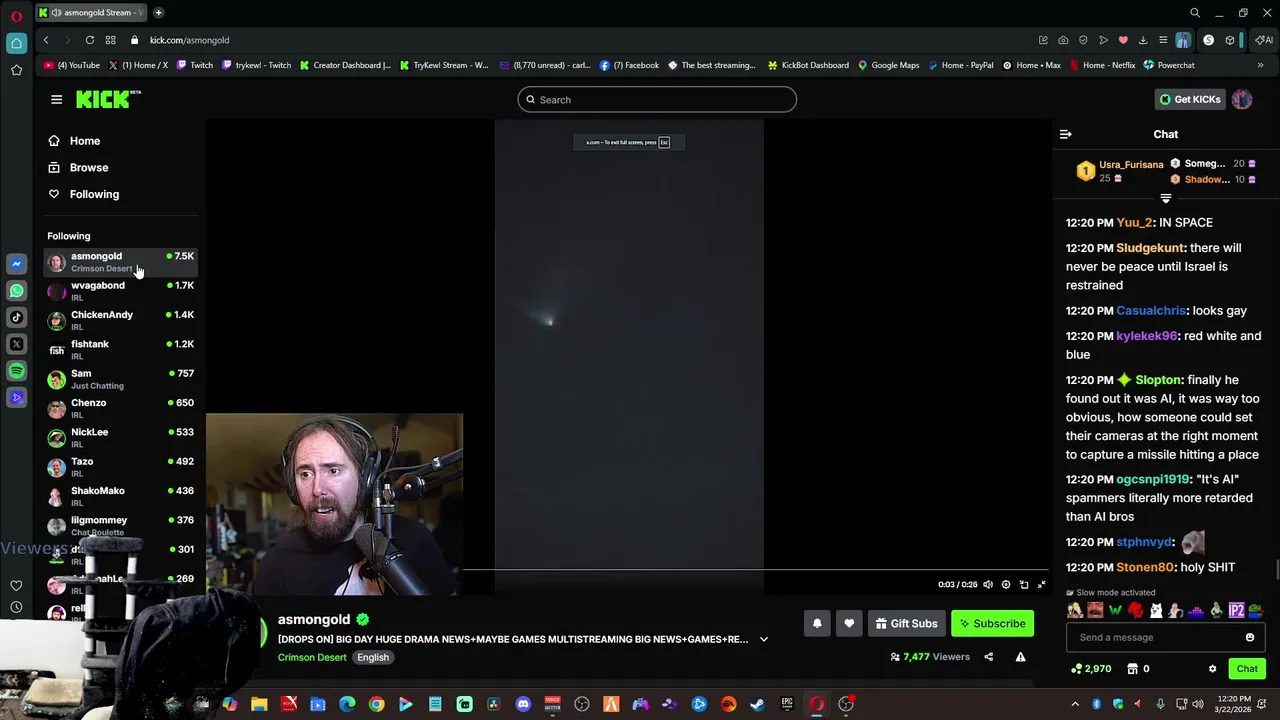Open WhatsApp in Opera sidebar

coord(16,291)
